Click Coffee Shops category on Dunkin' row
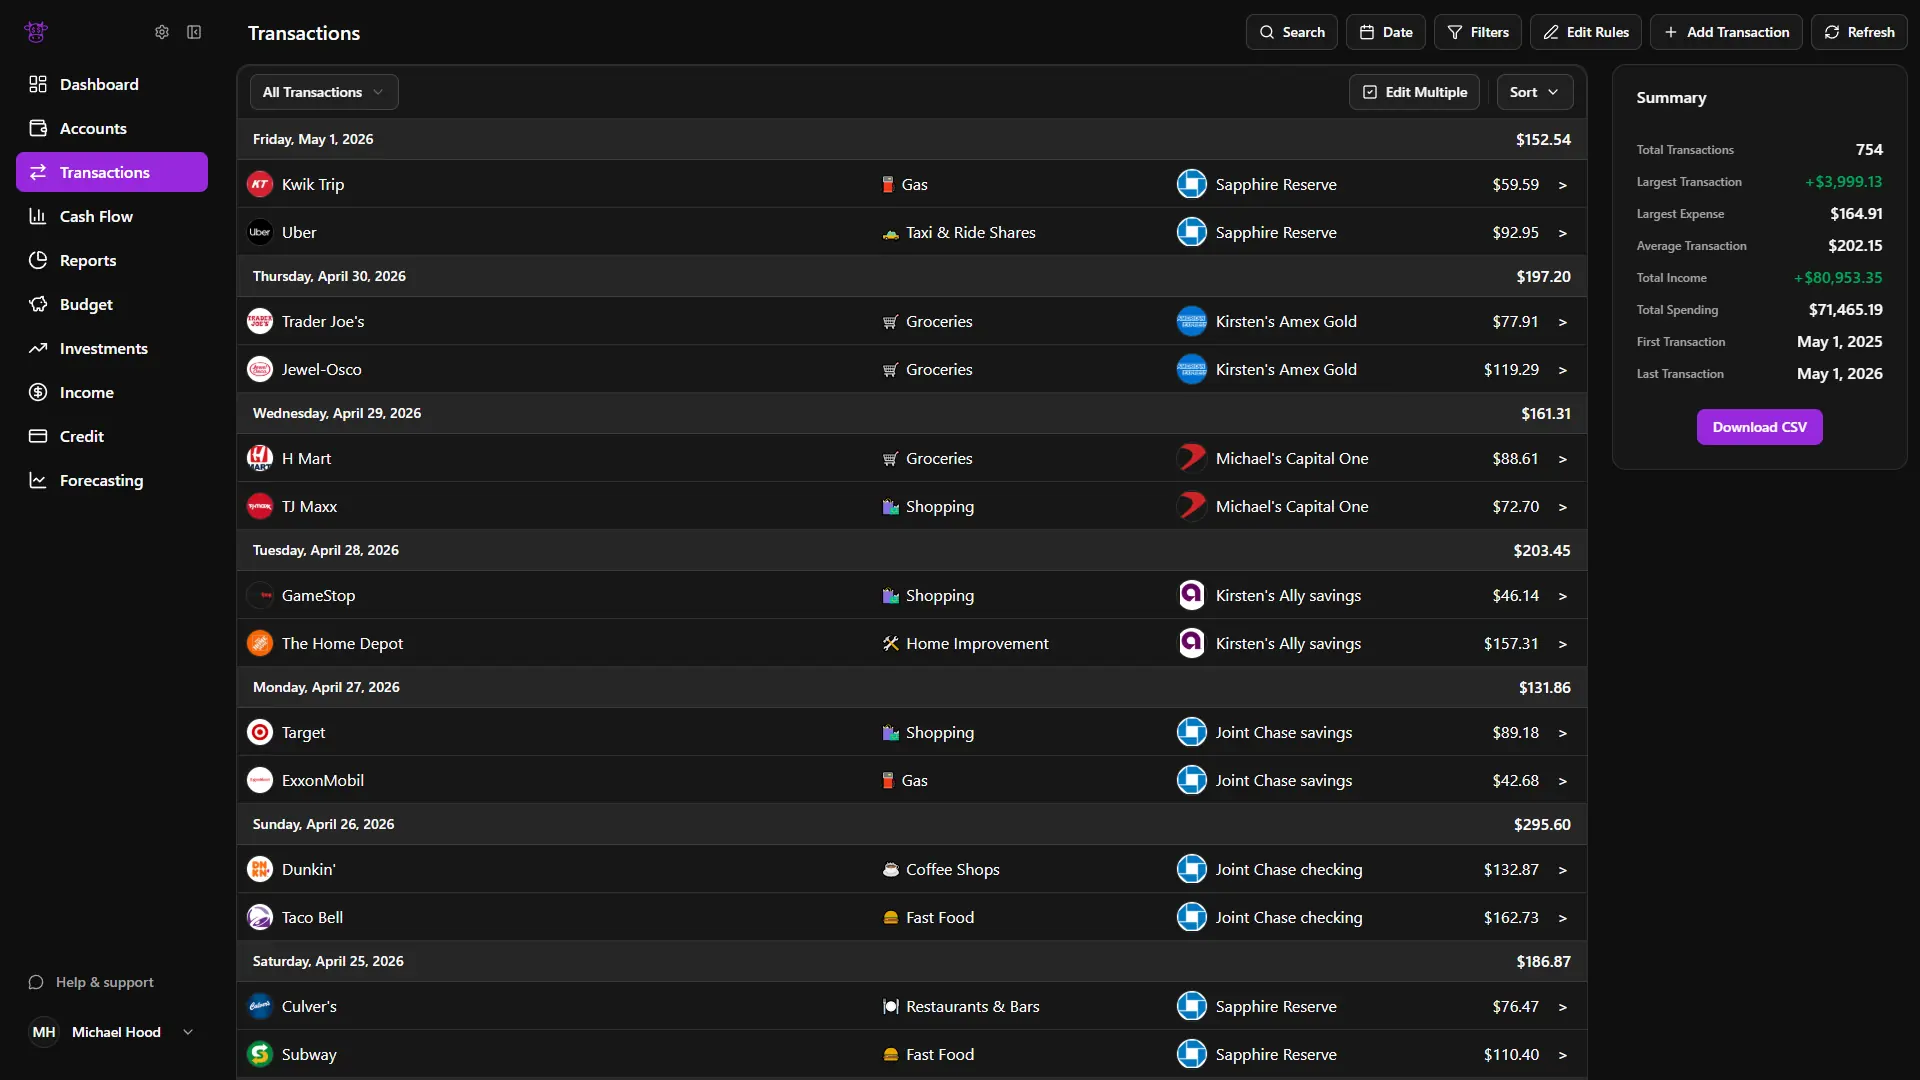The width and height of the screenshot is (1920, 1080). pos(952,869)
